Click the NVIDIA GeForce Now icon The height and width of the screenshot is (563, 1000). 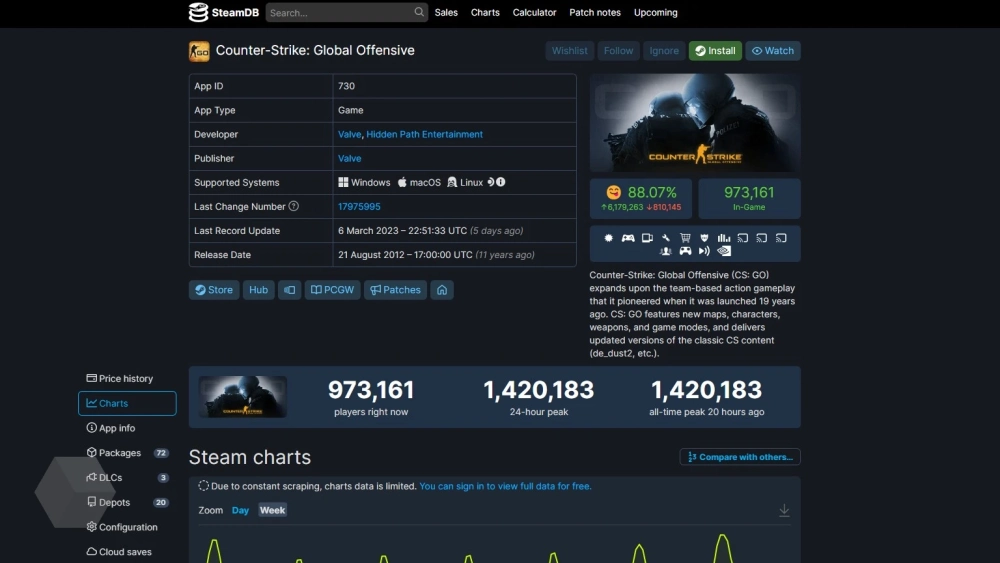[x=724, y=252]
